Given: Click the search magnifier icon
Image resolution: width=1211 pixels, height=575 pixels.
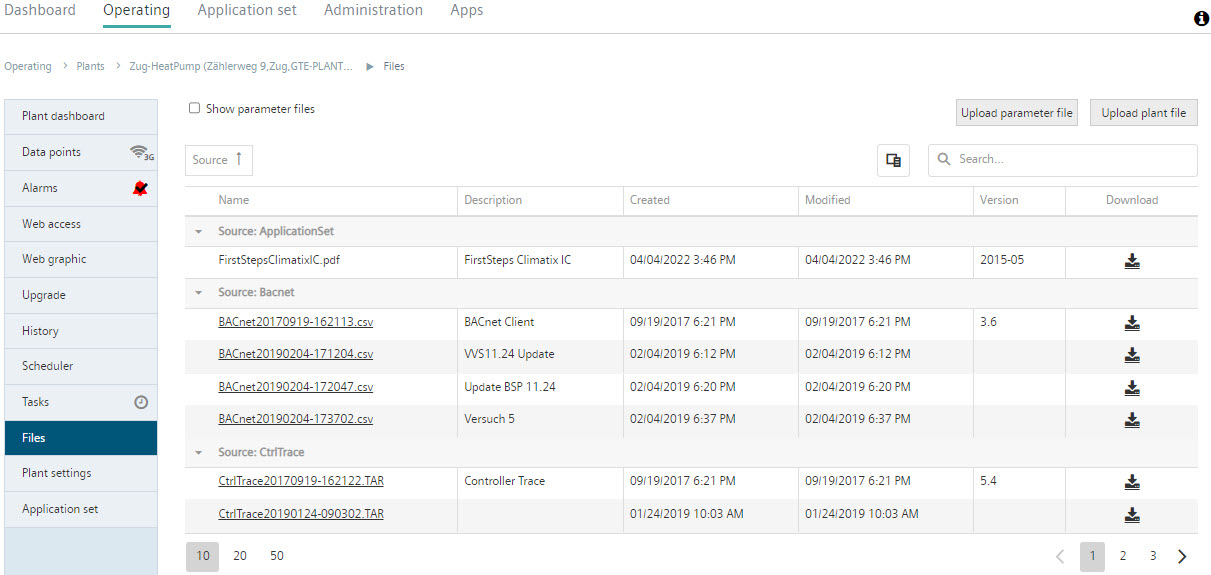Looking at the screenshot, I should pos(944,159).
